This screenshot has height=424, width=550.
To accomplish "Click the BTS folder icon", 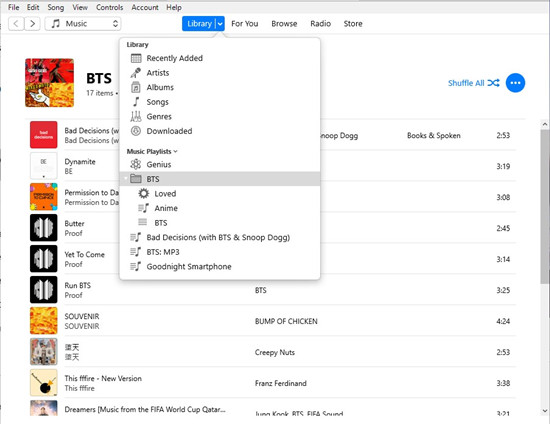I will 136,179.
